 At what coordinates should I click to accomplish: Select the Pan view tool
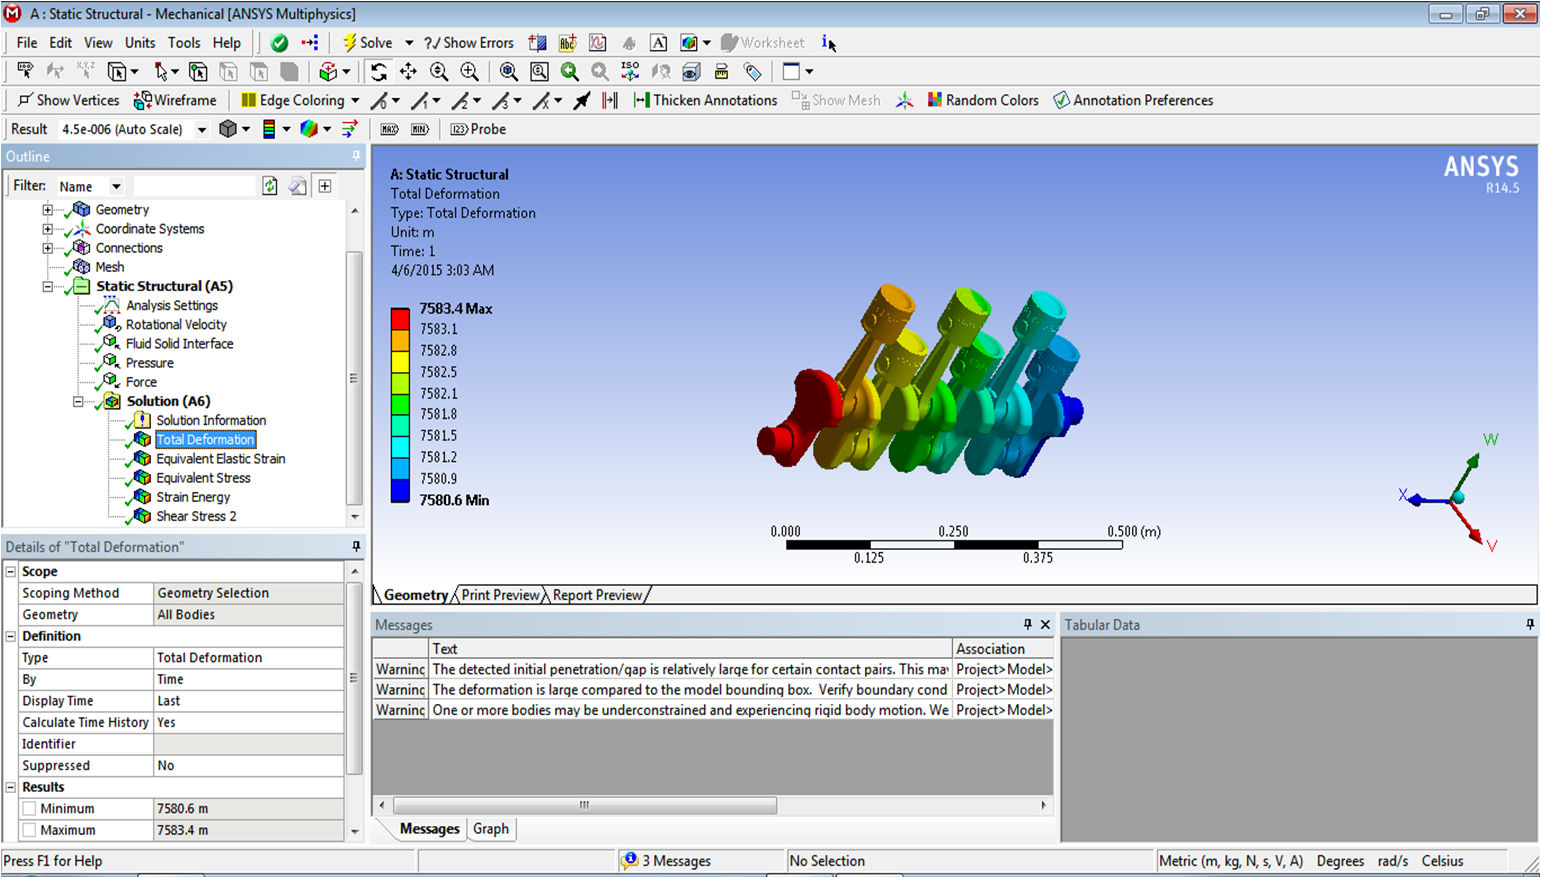click(408, 72)
